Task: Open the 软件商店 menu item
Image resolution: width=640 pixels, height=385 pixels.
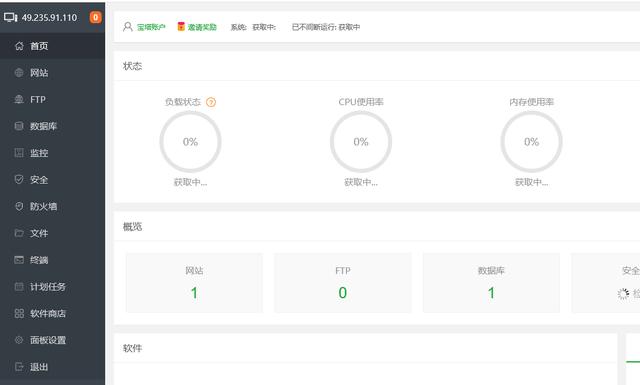Action: (x=52, y=314)
